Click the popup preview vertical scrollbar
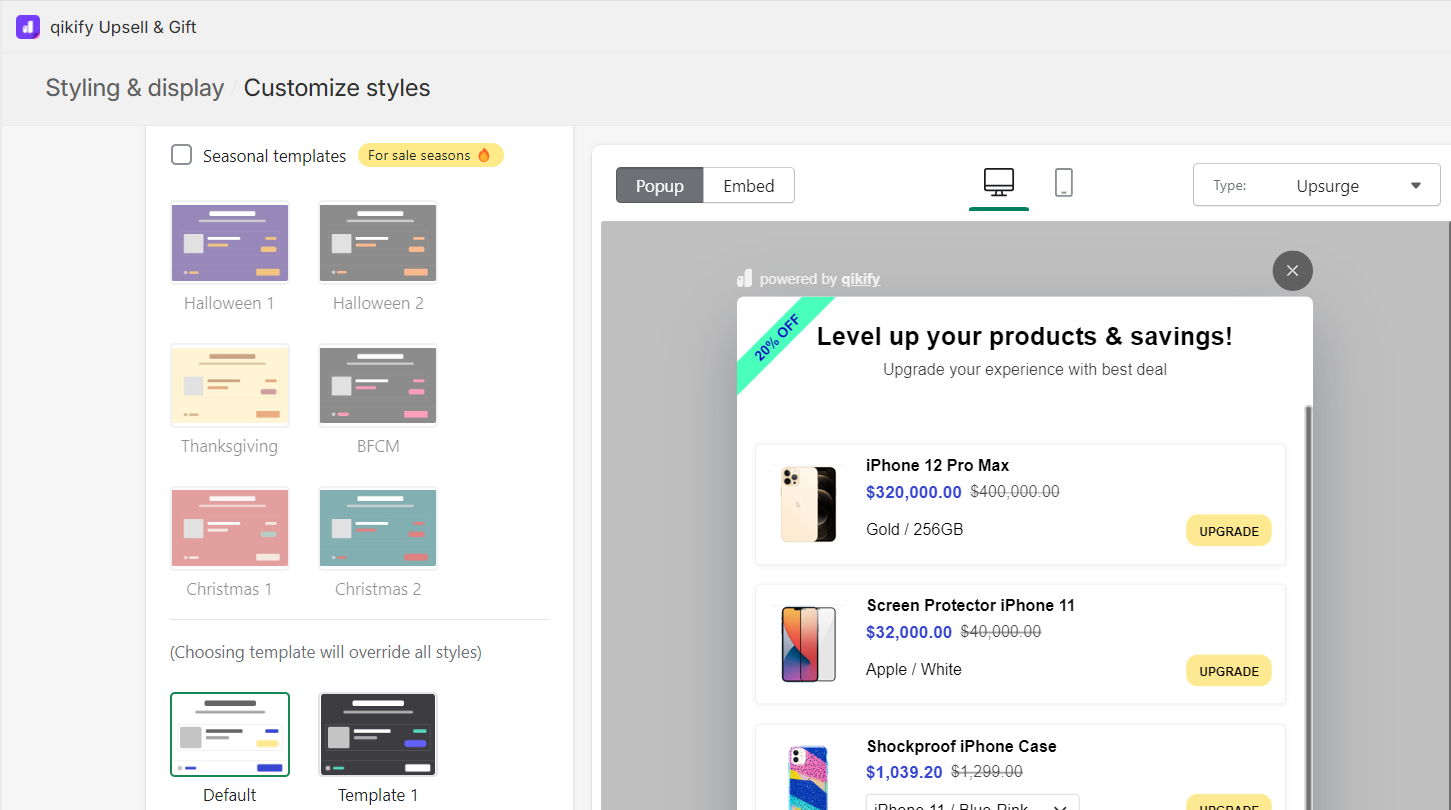Viewport: 1451px width, 810px height. pos(1307,607)
